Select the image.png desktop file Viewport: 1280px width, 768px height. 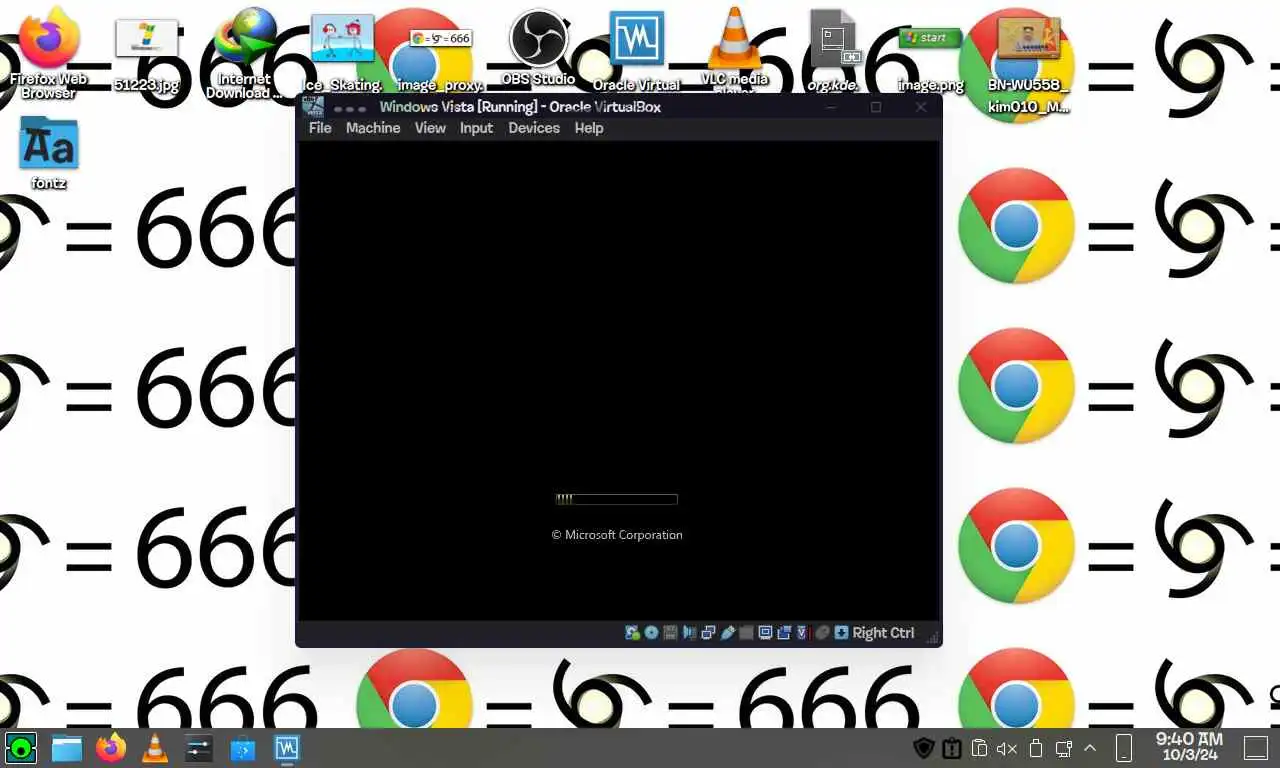coord(930,58)
